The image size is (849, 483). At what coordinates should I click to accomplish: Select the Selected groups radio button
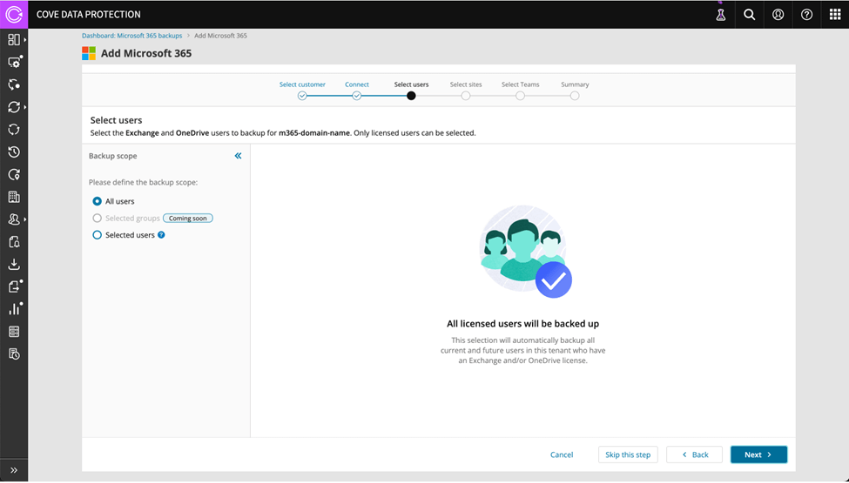coord(97,218)
